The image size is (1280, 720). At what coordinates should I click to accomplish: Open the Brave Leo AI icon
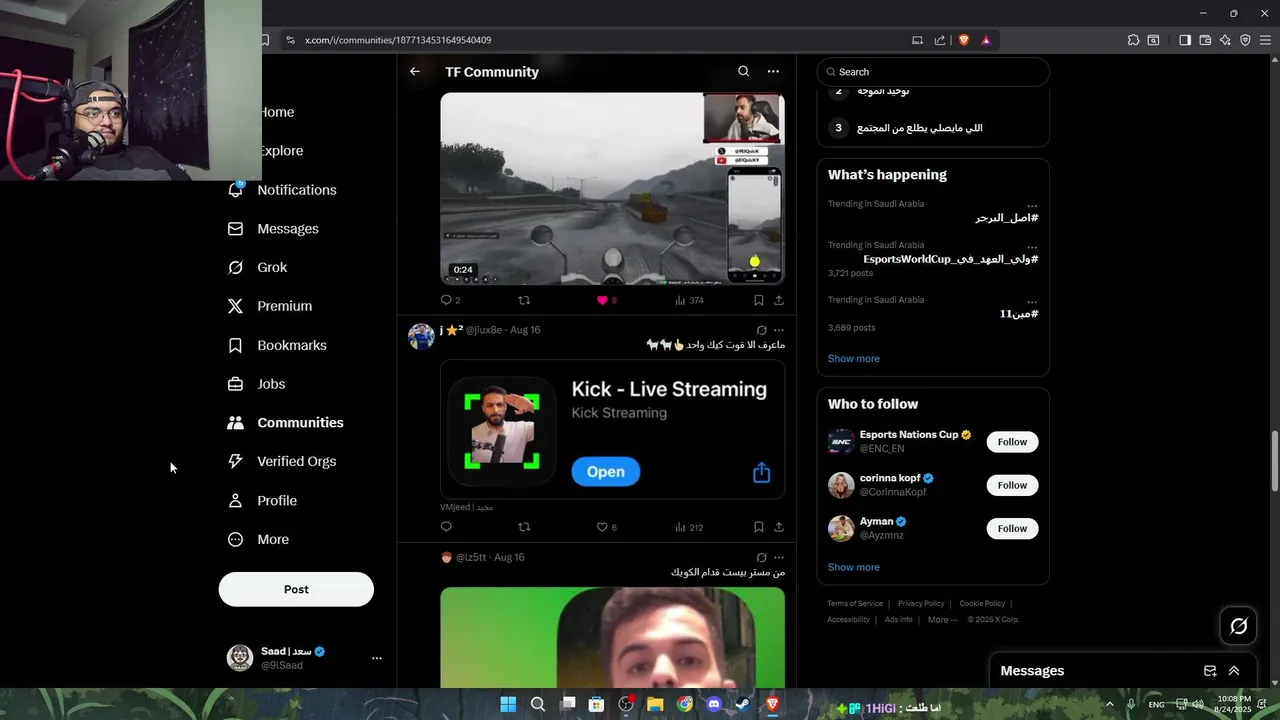pos(1225,40)
